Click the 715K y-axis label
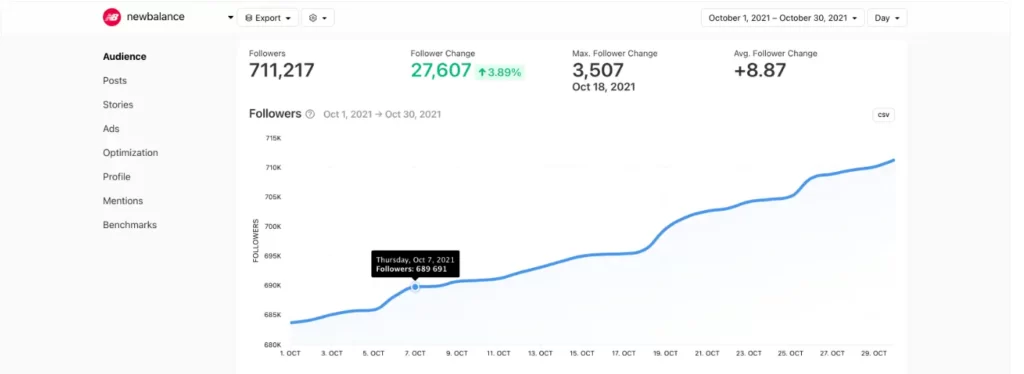 pos(273,138)
